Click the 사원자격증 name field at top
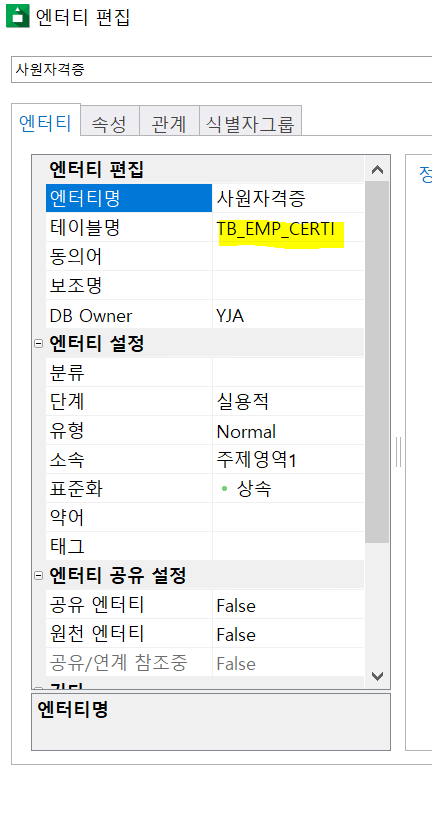Viewport: 432px width, 823px height. tap(222, 69)
